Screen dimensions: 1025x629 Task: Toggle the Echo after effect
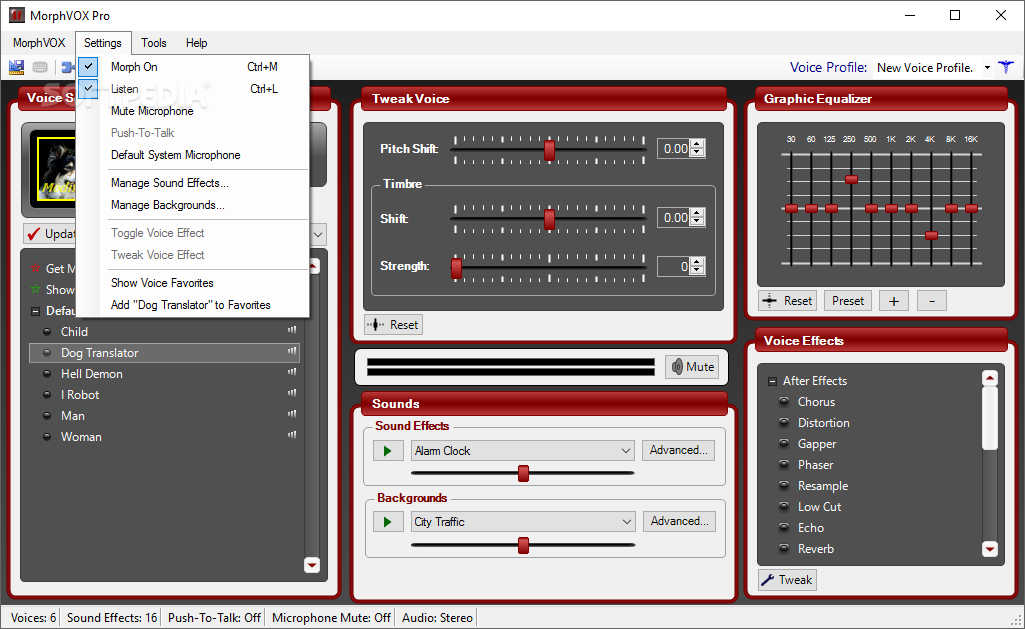pyautogui.click(x=784, y=527)
